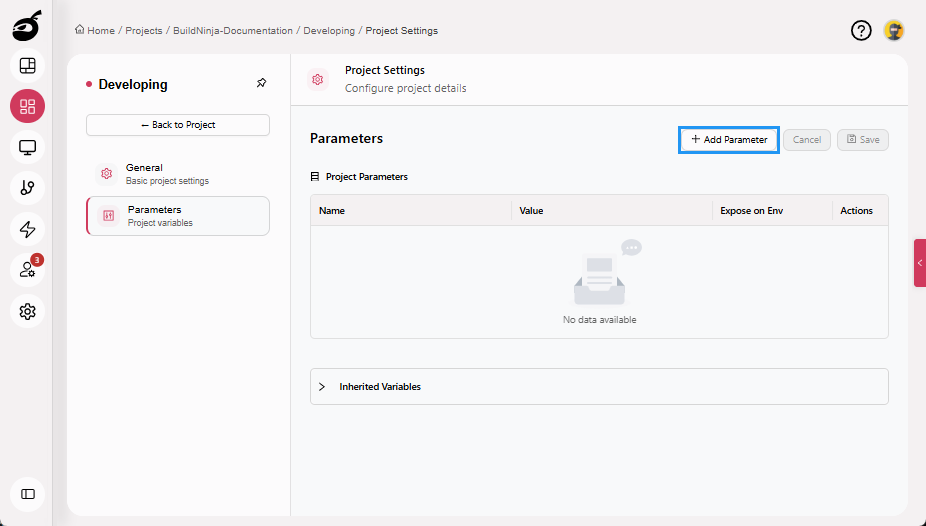The width and height of the screenshot is (926, 526).
Task: Click the Project Settings header gear icon
Action: click(318, 79)
